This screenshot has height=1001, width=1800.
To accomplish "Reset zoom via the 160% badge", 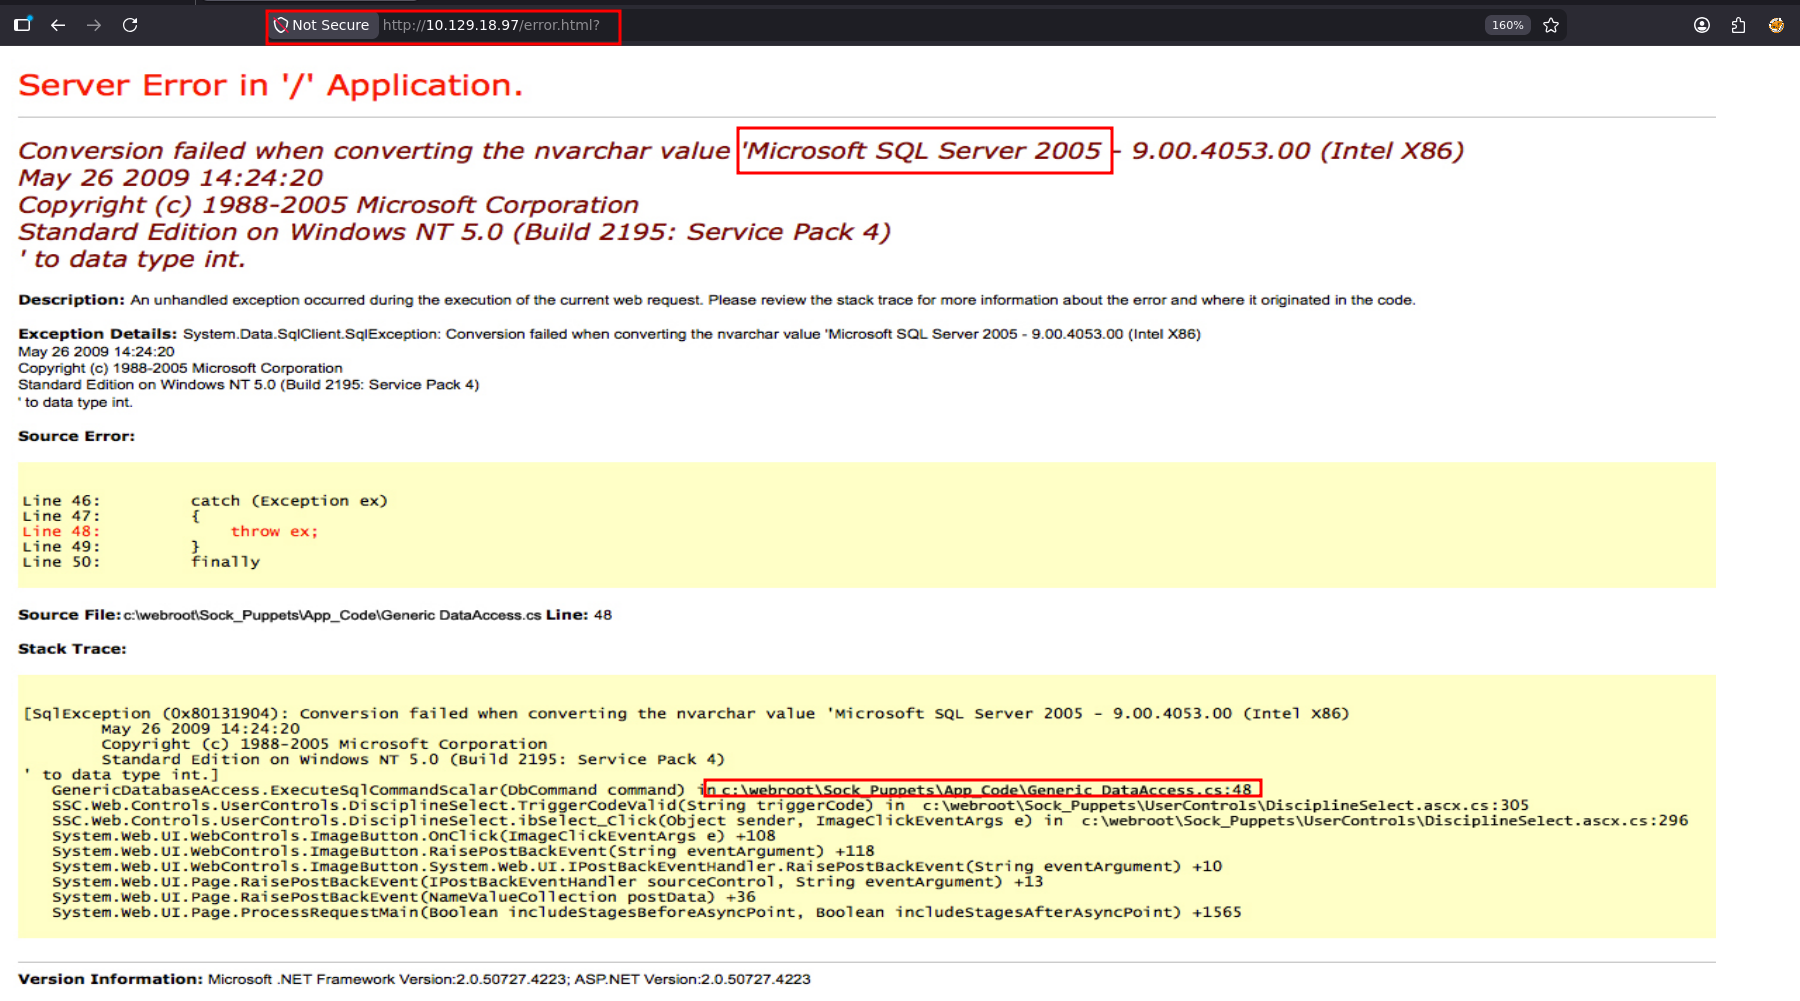I will pyautogui.click(x=1508, y=25).
